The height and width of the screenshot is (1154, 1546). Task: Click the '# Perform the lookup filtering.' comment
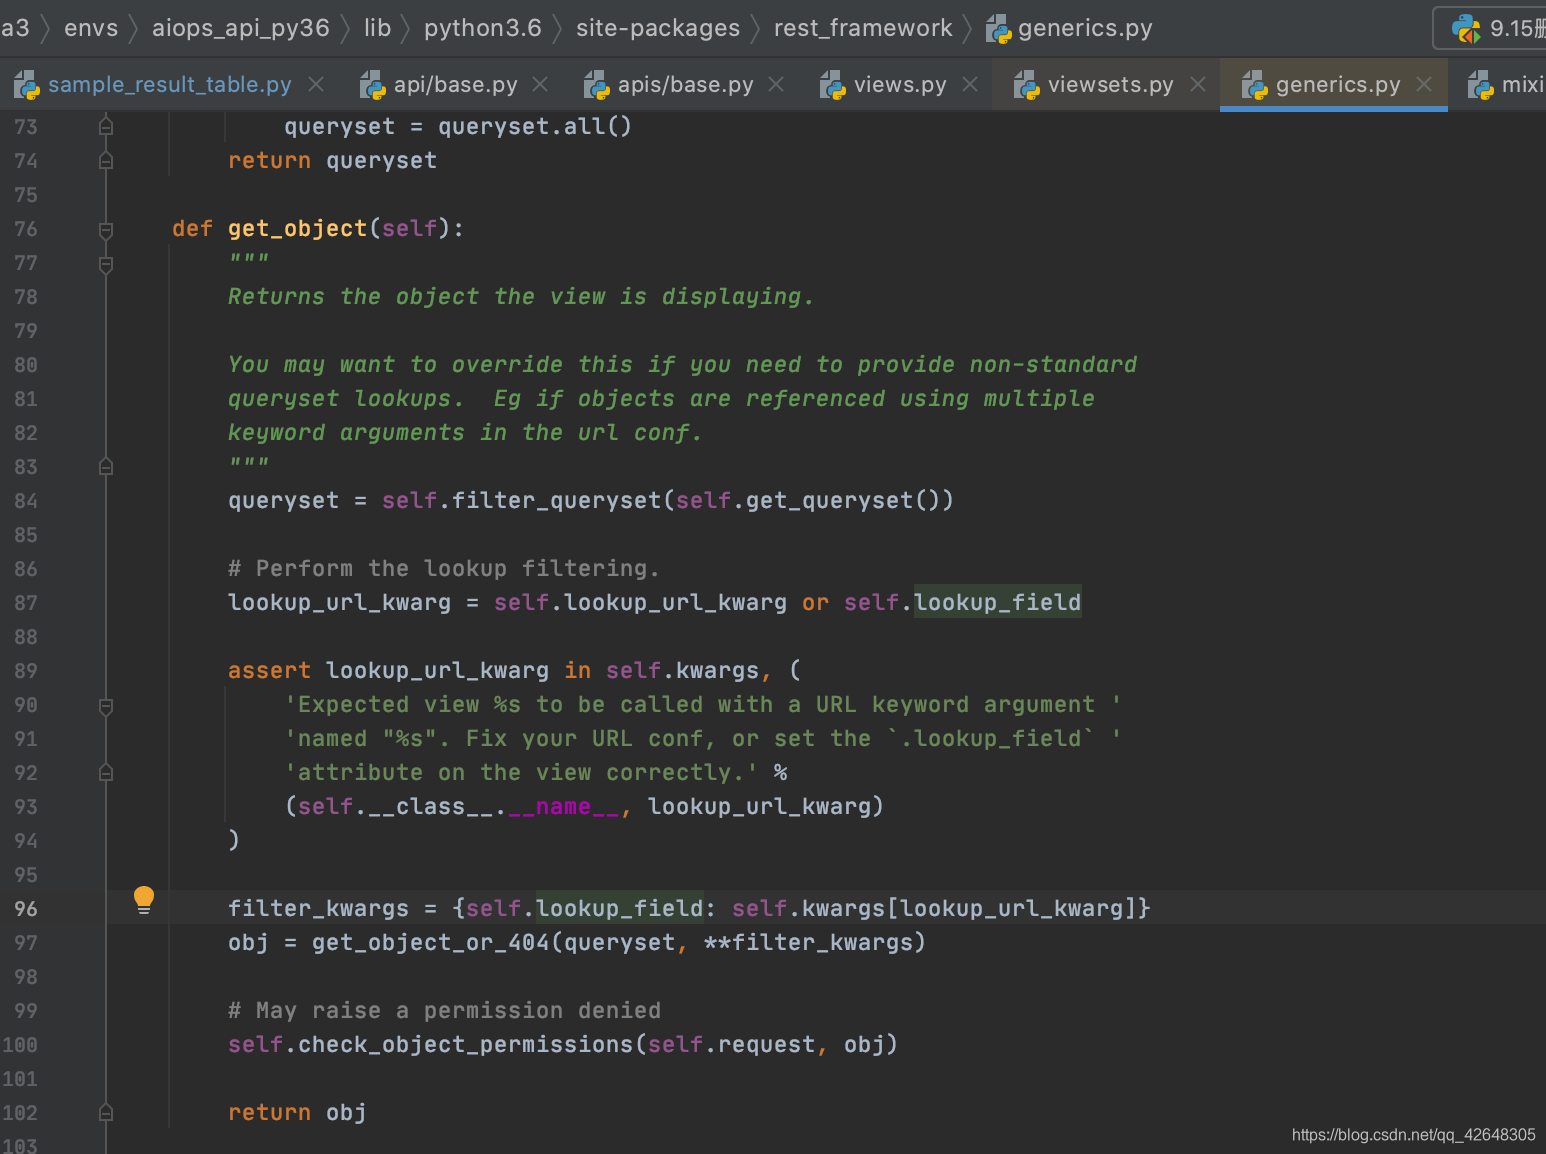[x=444, y=569]
